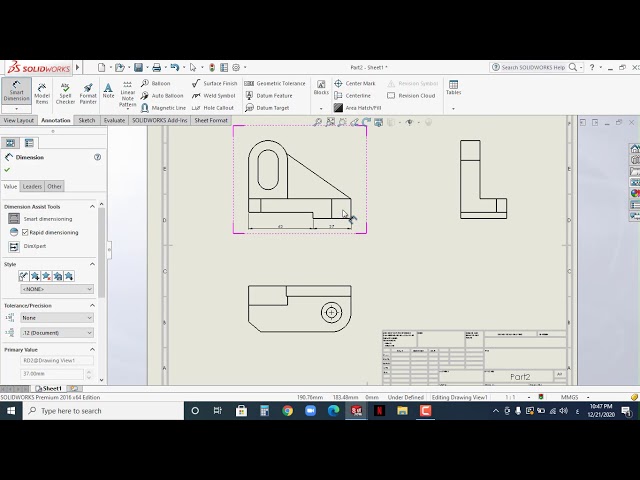Select the Leaders tab in Dimension panel
Viewport: 640px width, 480px height.
(x=32, y=187)
